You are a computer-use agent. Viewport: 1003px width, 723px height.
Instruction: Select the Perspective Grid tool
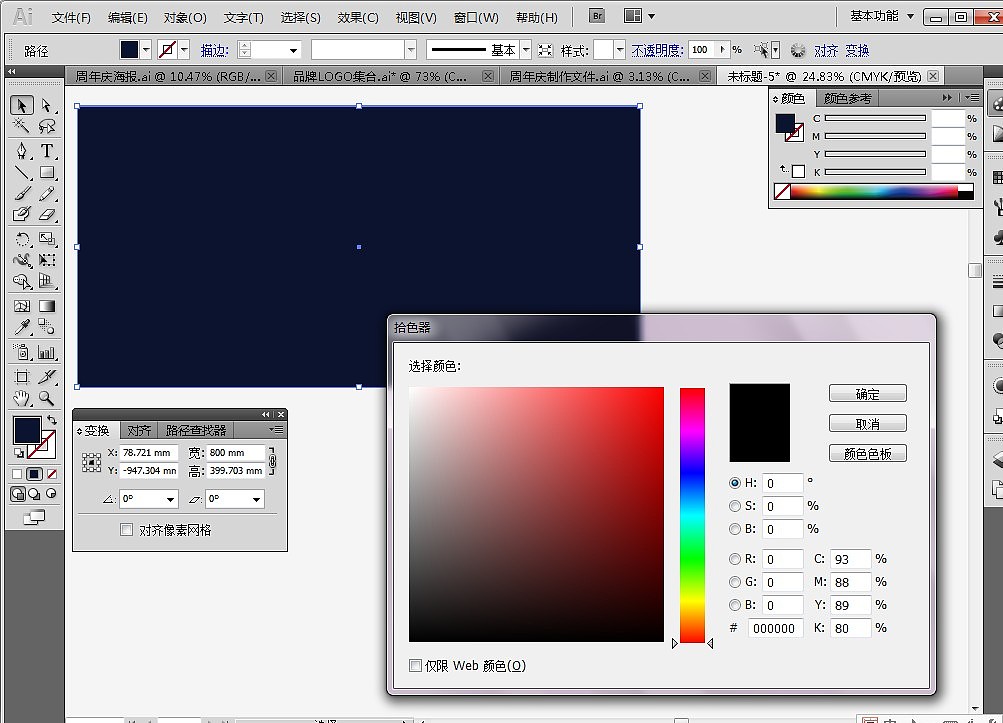pyautogui.click(x=46, y=281)
